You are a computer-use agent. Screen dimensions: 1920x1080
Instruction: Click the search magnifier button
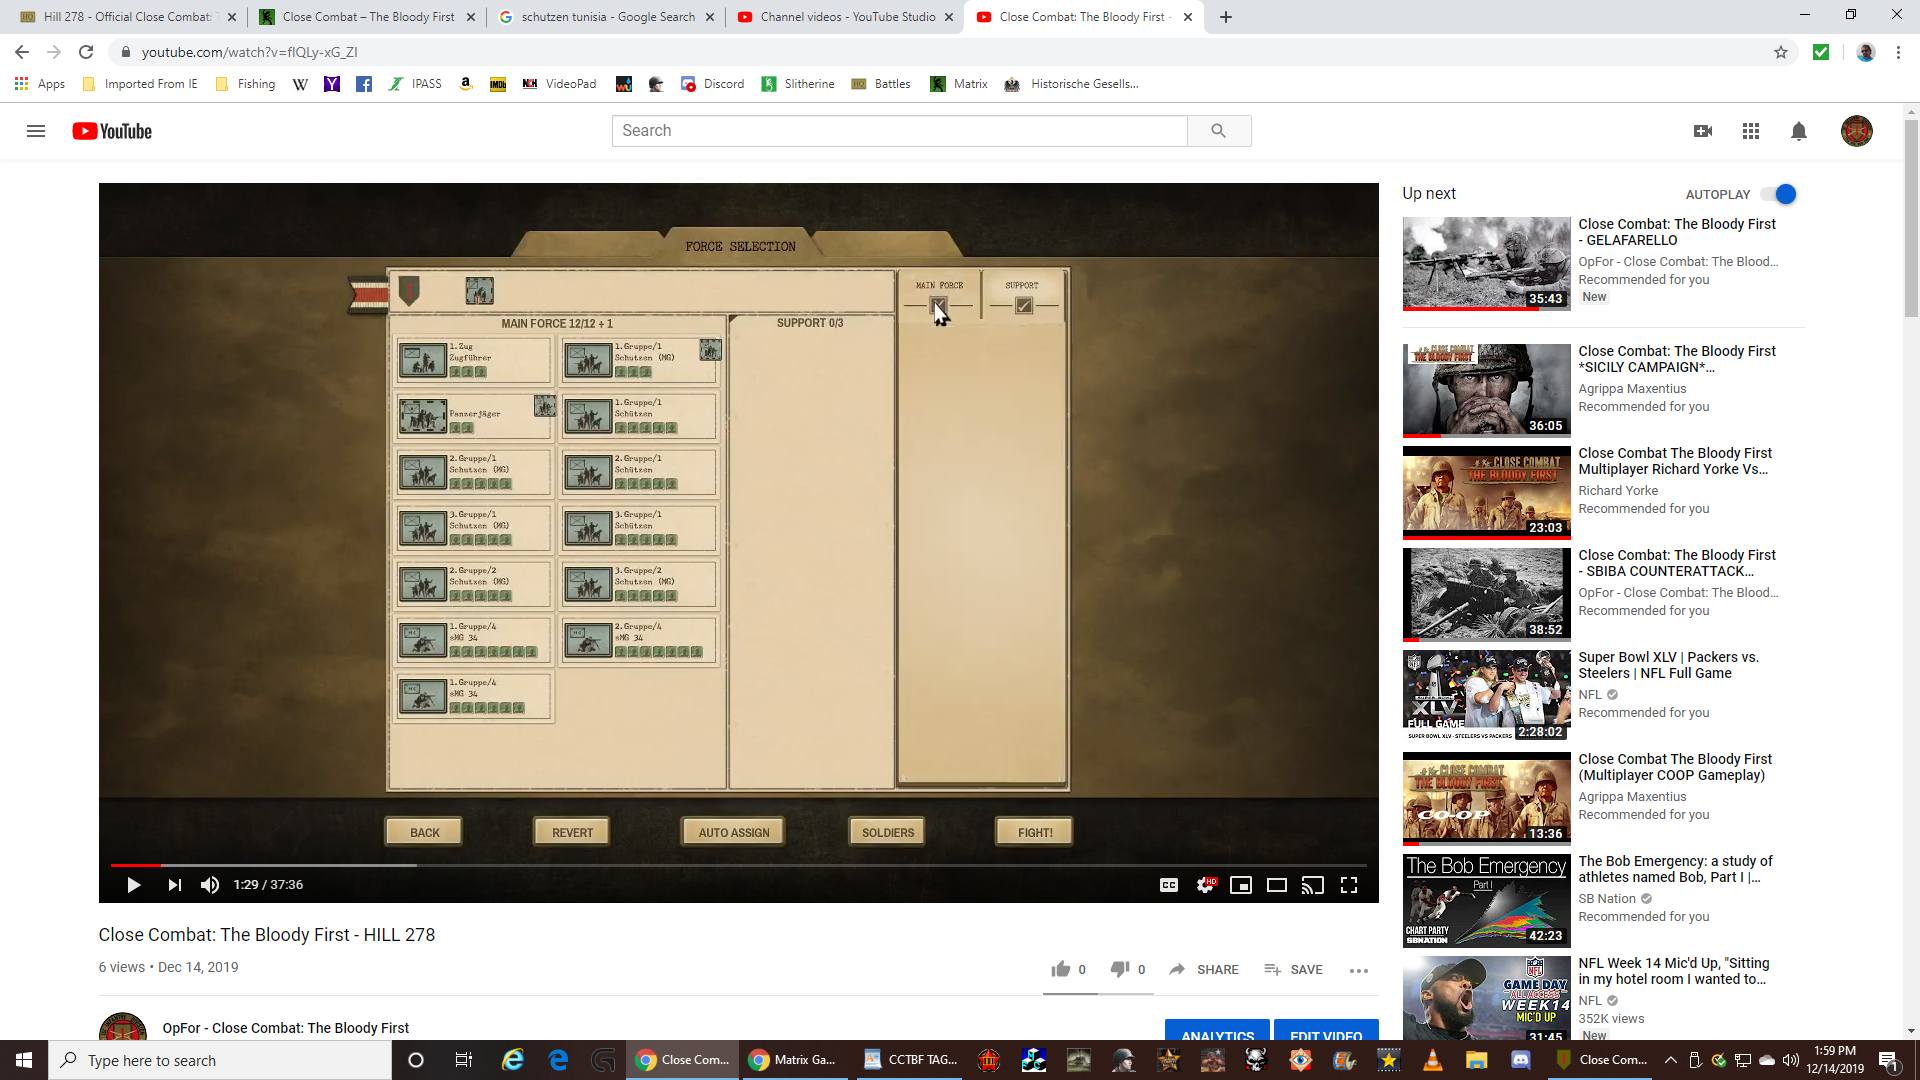click(x=1218, y=131)
